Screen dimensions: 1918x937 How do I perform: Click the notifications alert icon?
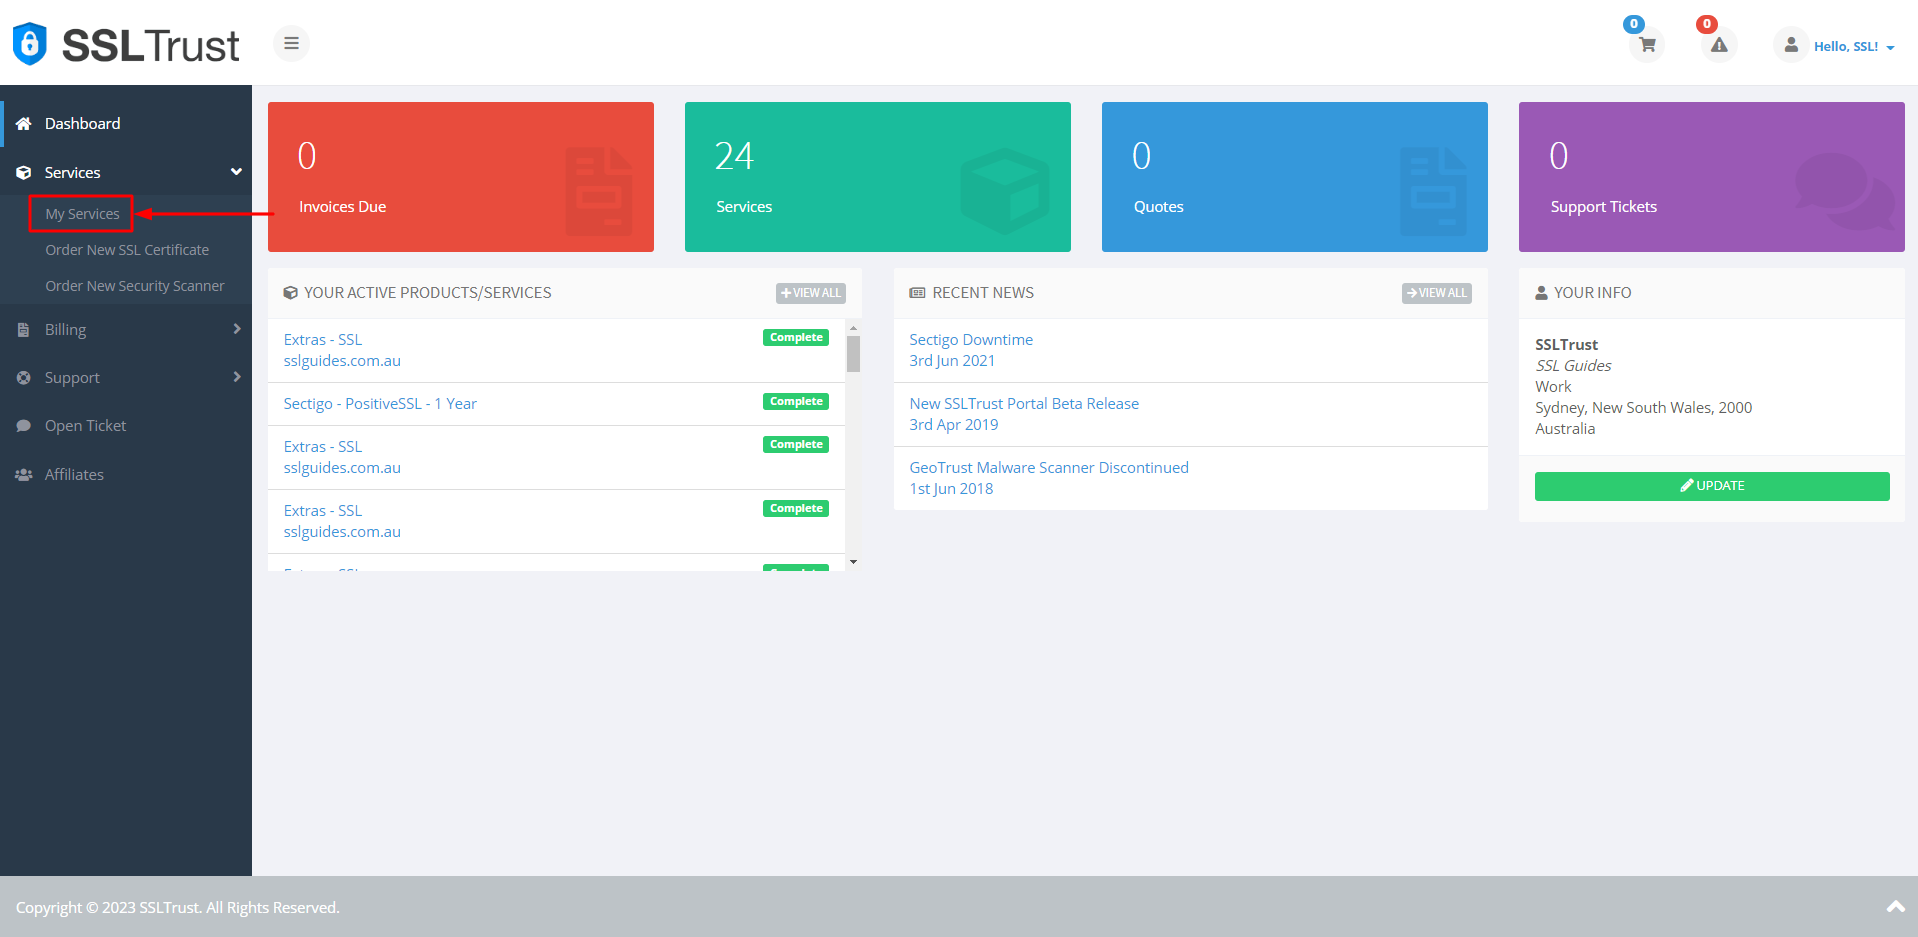click(x=1718, y=45)
